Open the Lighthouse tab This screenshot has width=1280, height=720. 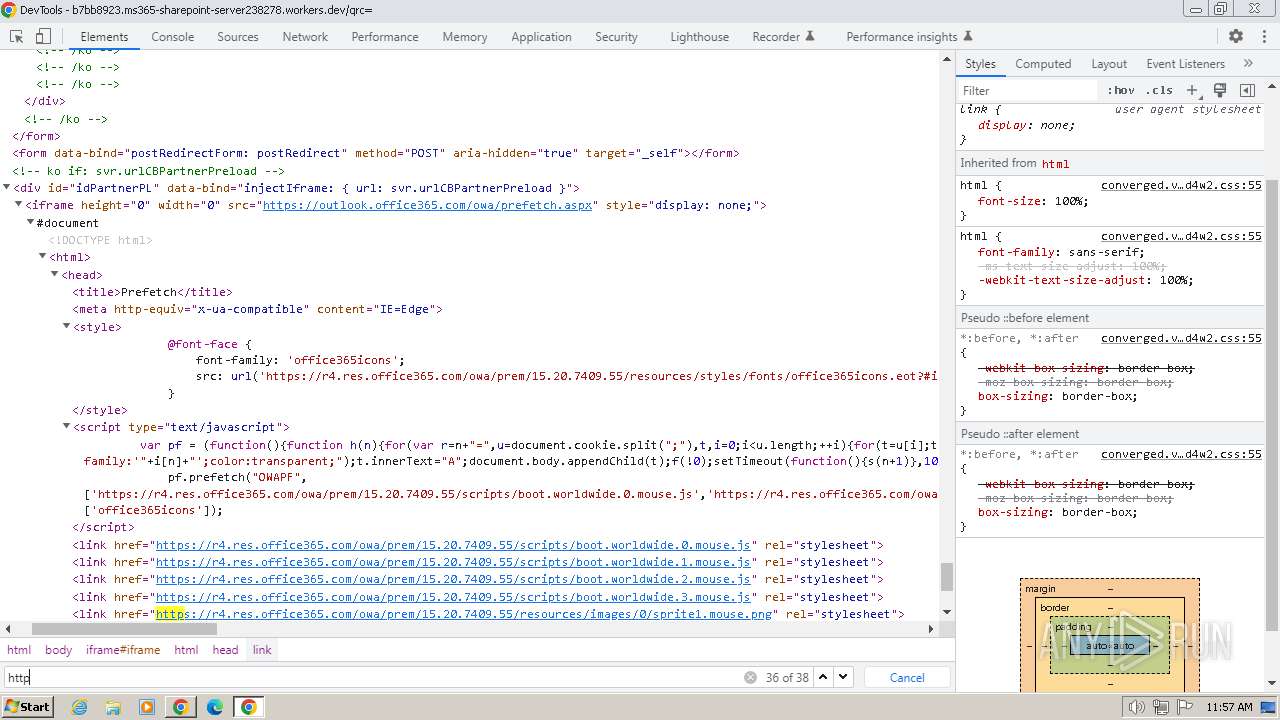point(699,36)
